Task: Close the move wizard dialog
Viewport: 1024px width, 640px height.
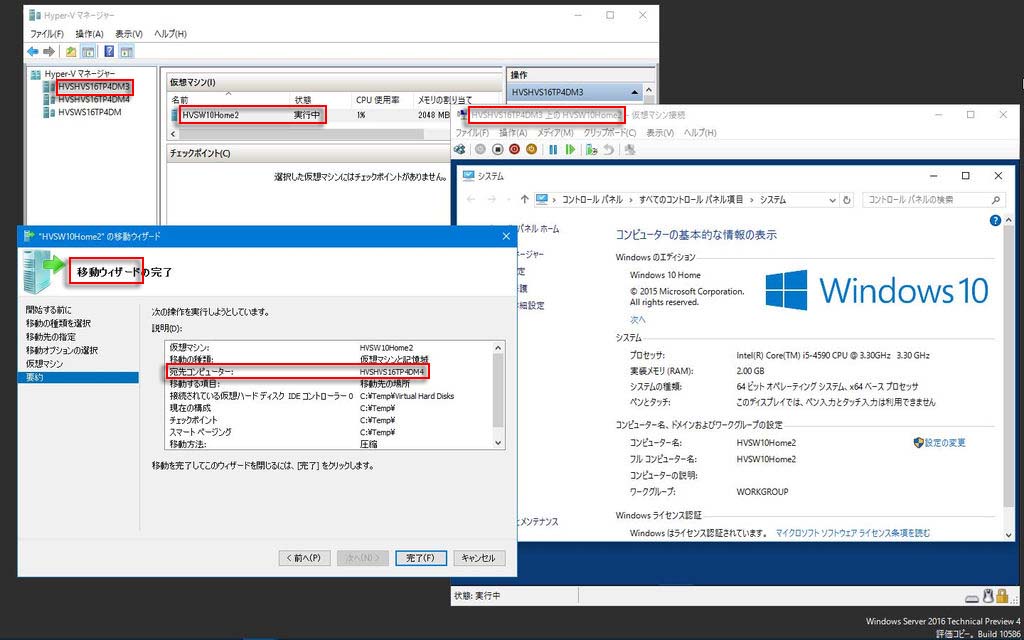Action: pyautogui.click(x=505, y=236)
